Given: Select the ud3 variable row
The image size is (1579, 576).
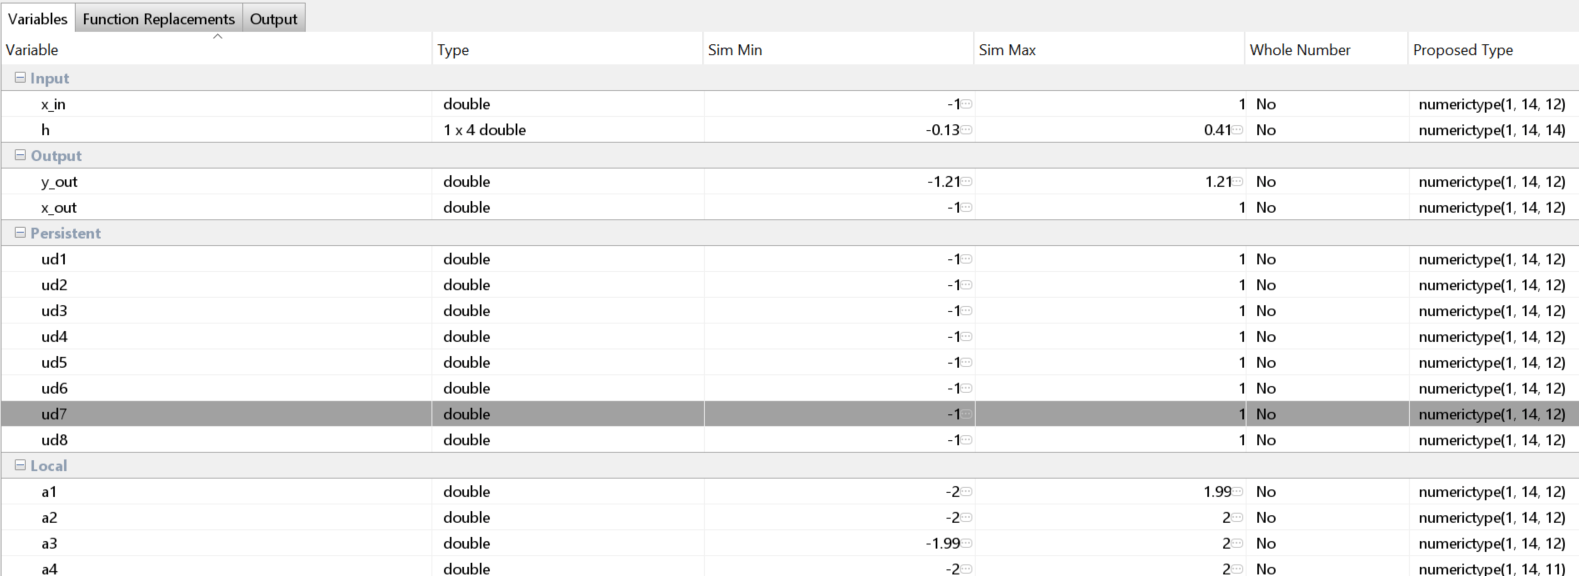Looking at the screenshot, I should pos(54,311).
